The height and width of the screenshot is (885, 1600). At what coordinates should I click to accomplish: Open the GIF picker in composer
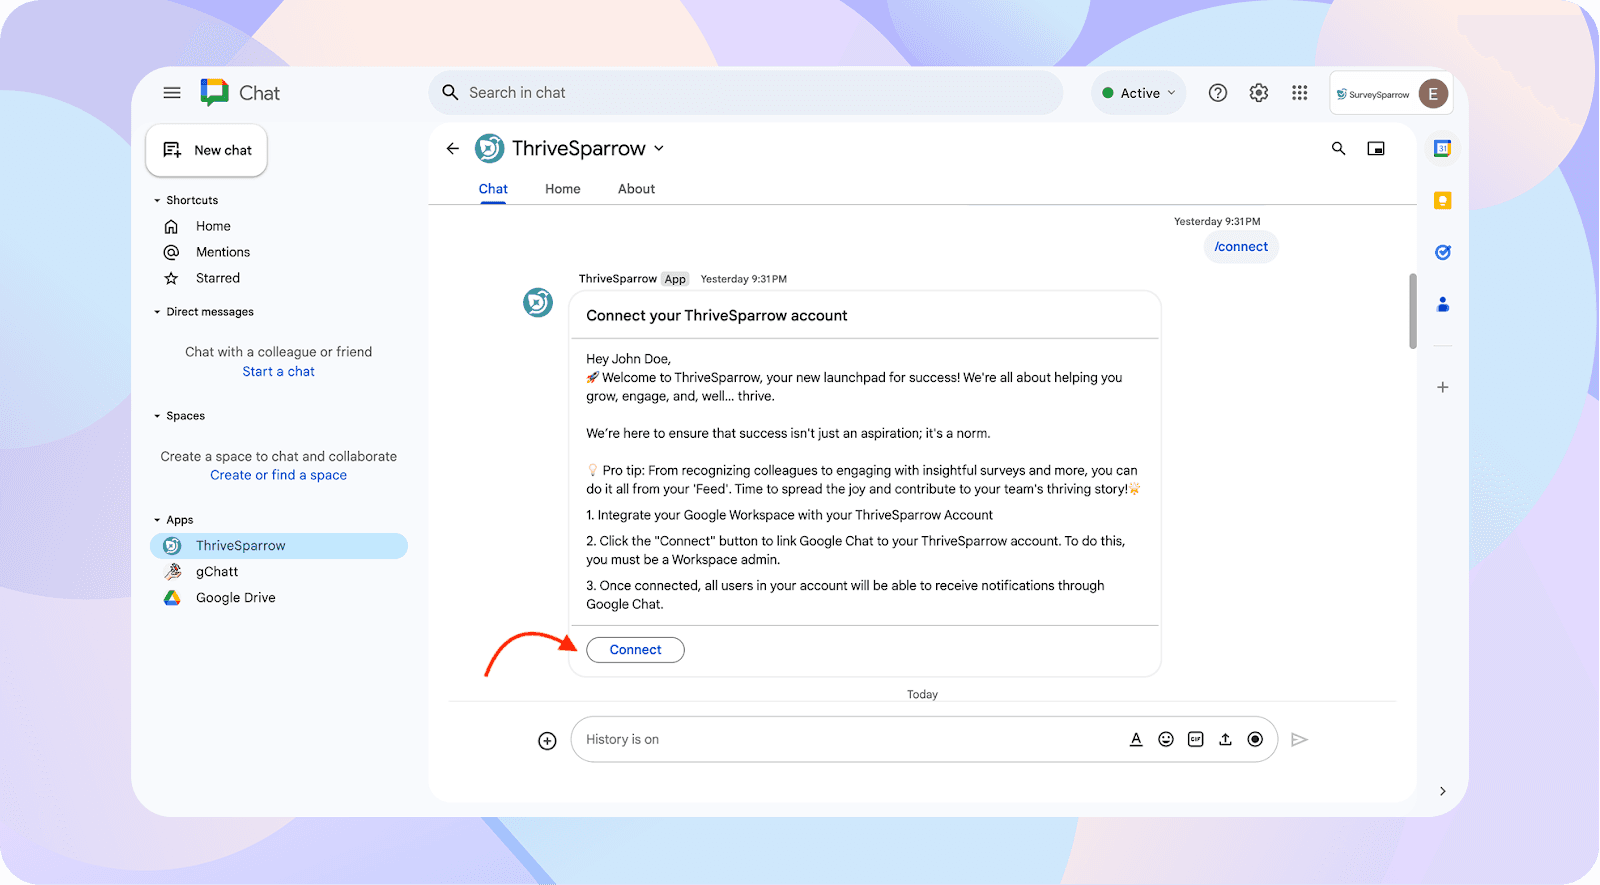coord(1195,739)
